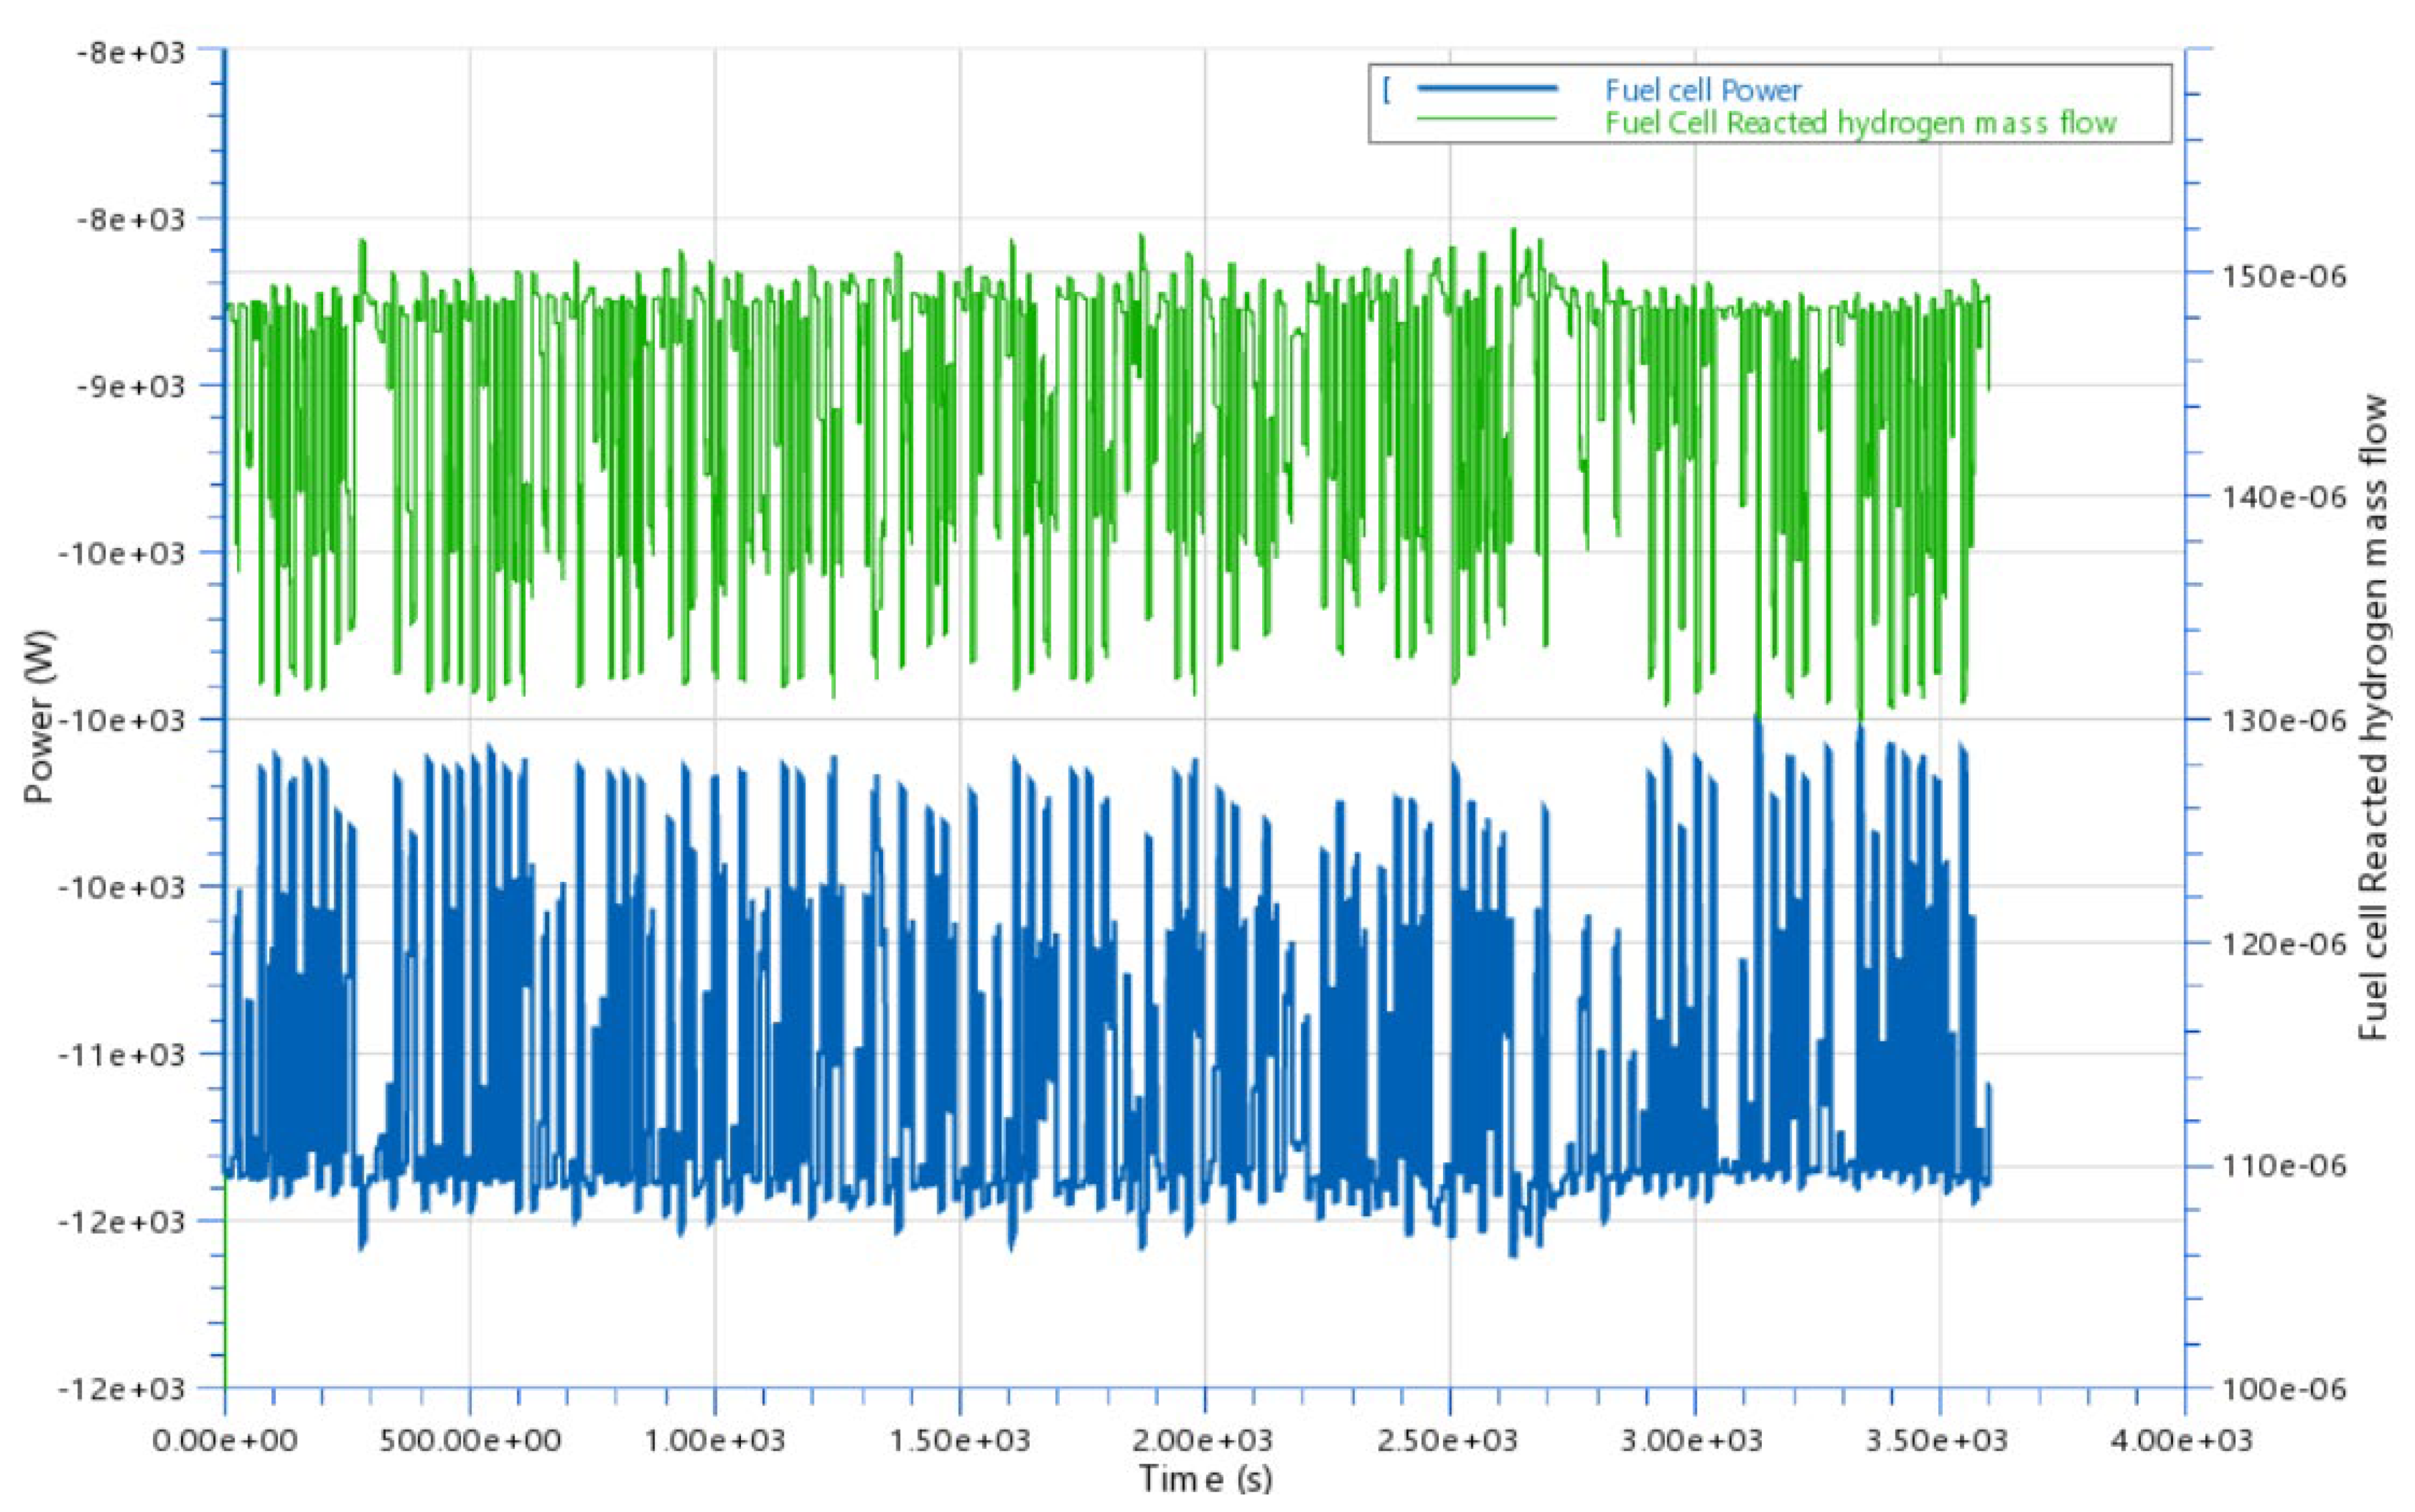This screenshot has height=1512, width=2415.
Task: Click the -9e+03 power axis label
Action: tap(131, 385)
